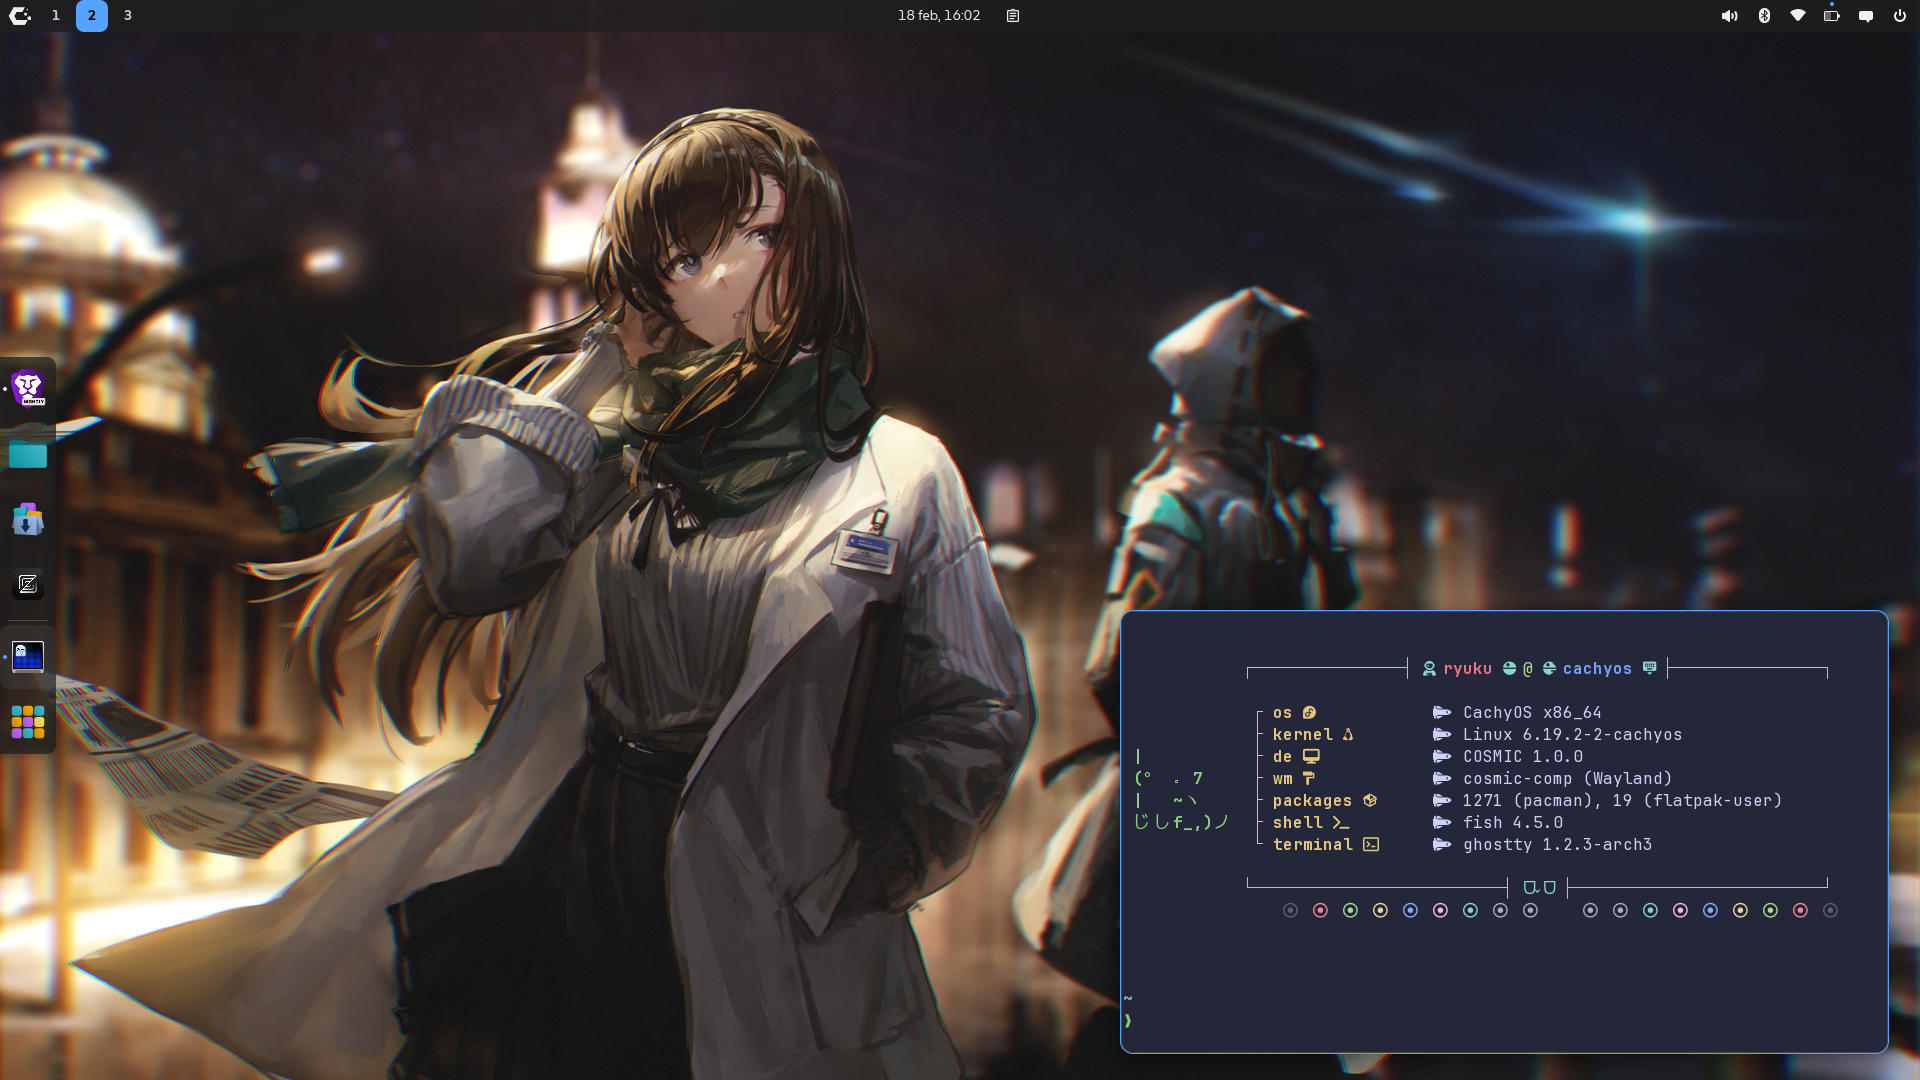Expand the Wi-Fi network applet
The image size is (1920, 1080).
click(x=1798, y=15)
